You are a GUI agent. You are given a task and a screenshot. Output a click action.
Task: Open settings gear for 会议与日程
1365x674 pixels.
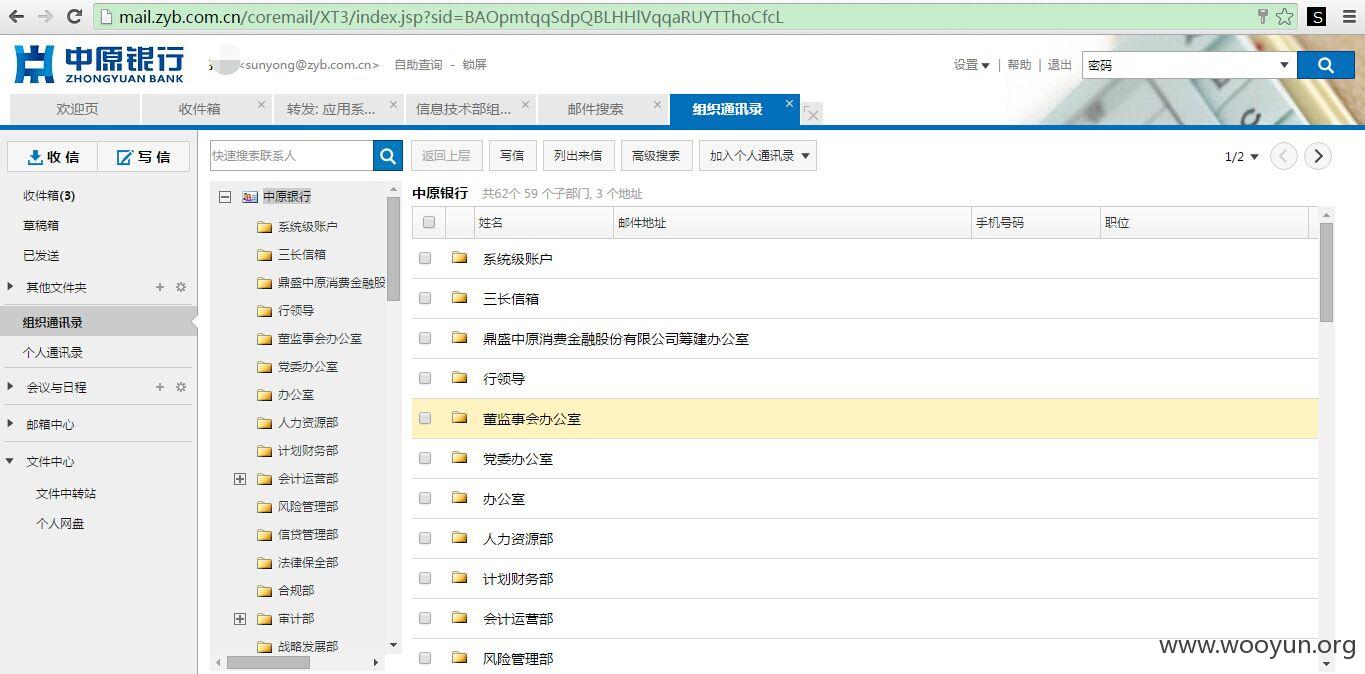pyautogui.click(x=181, y=387)
